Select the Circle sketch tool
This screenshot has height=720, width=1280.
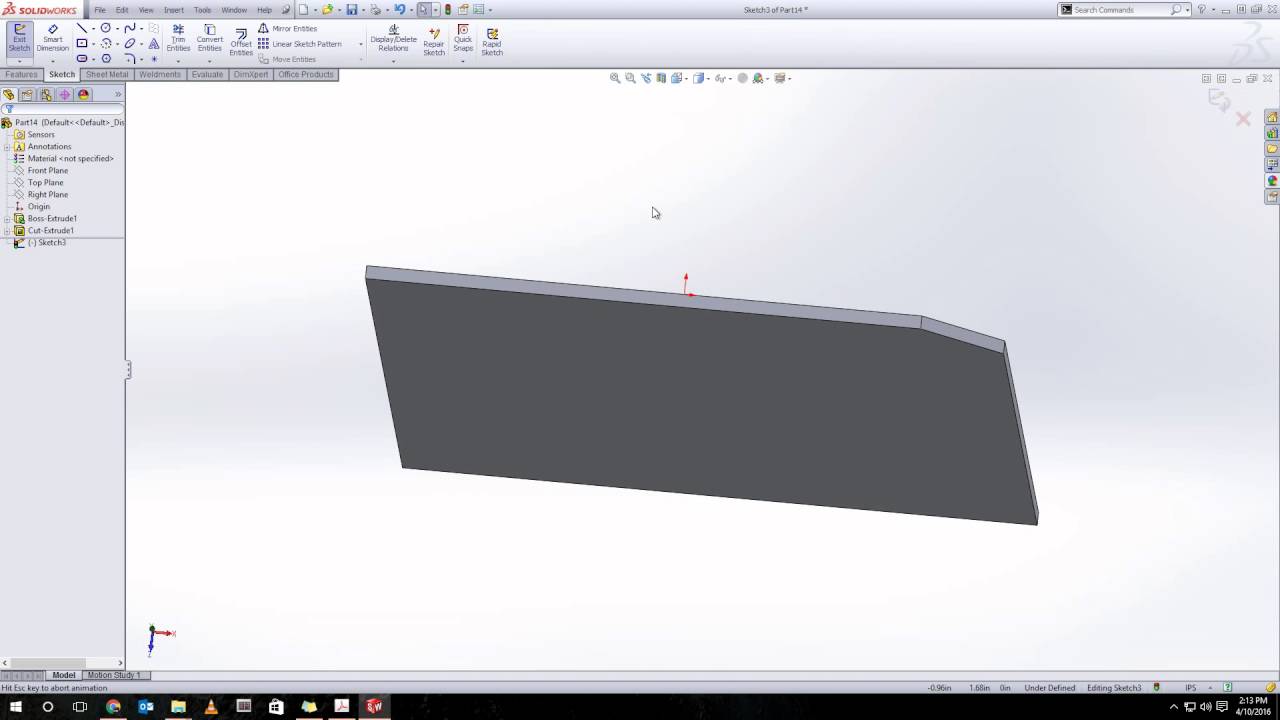(106, 28)
